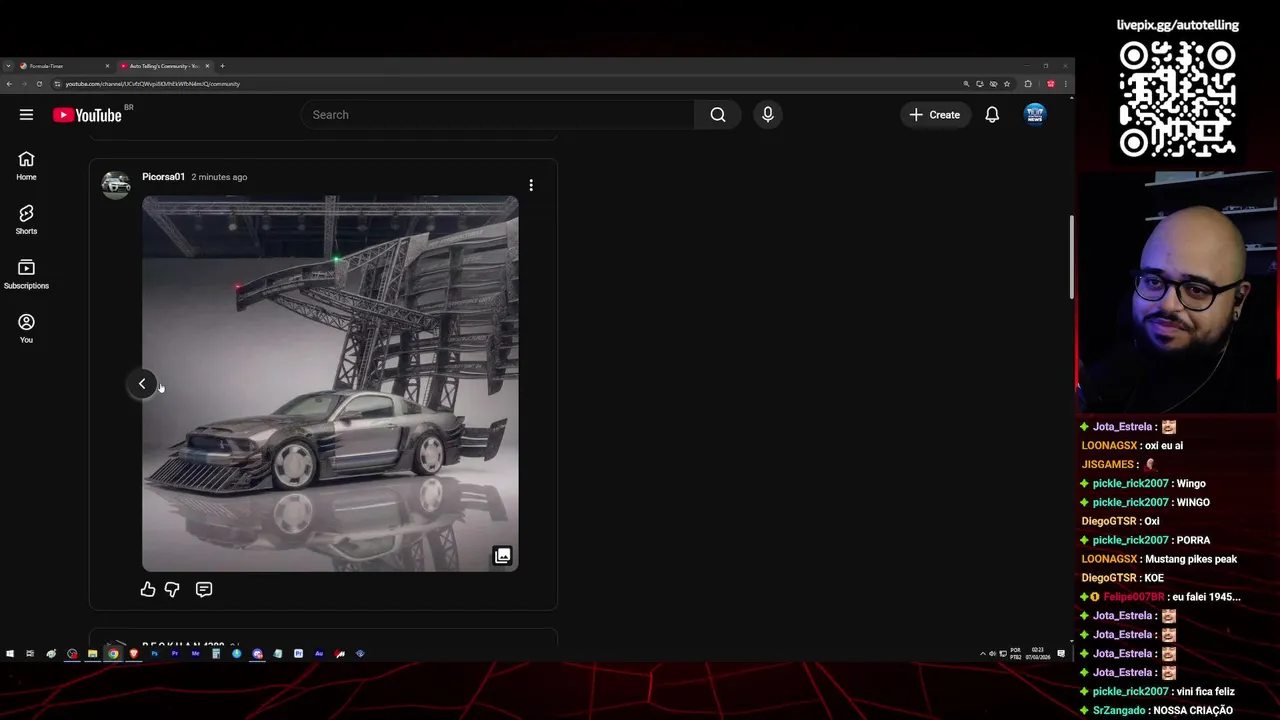Show the previous image in the post
This screenshot has width=1280, height=720.
(142, 384)
